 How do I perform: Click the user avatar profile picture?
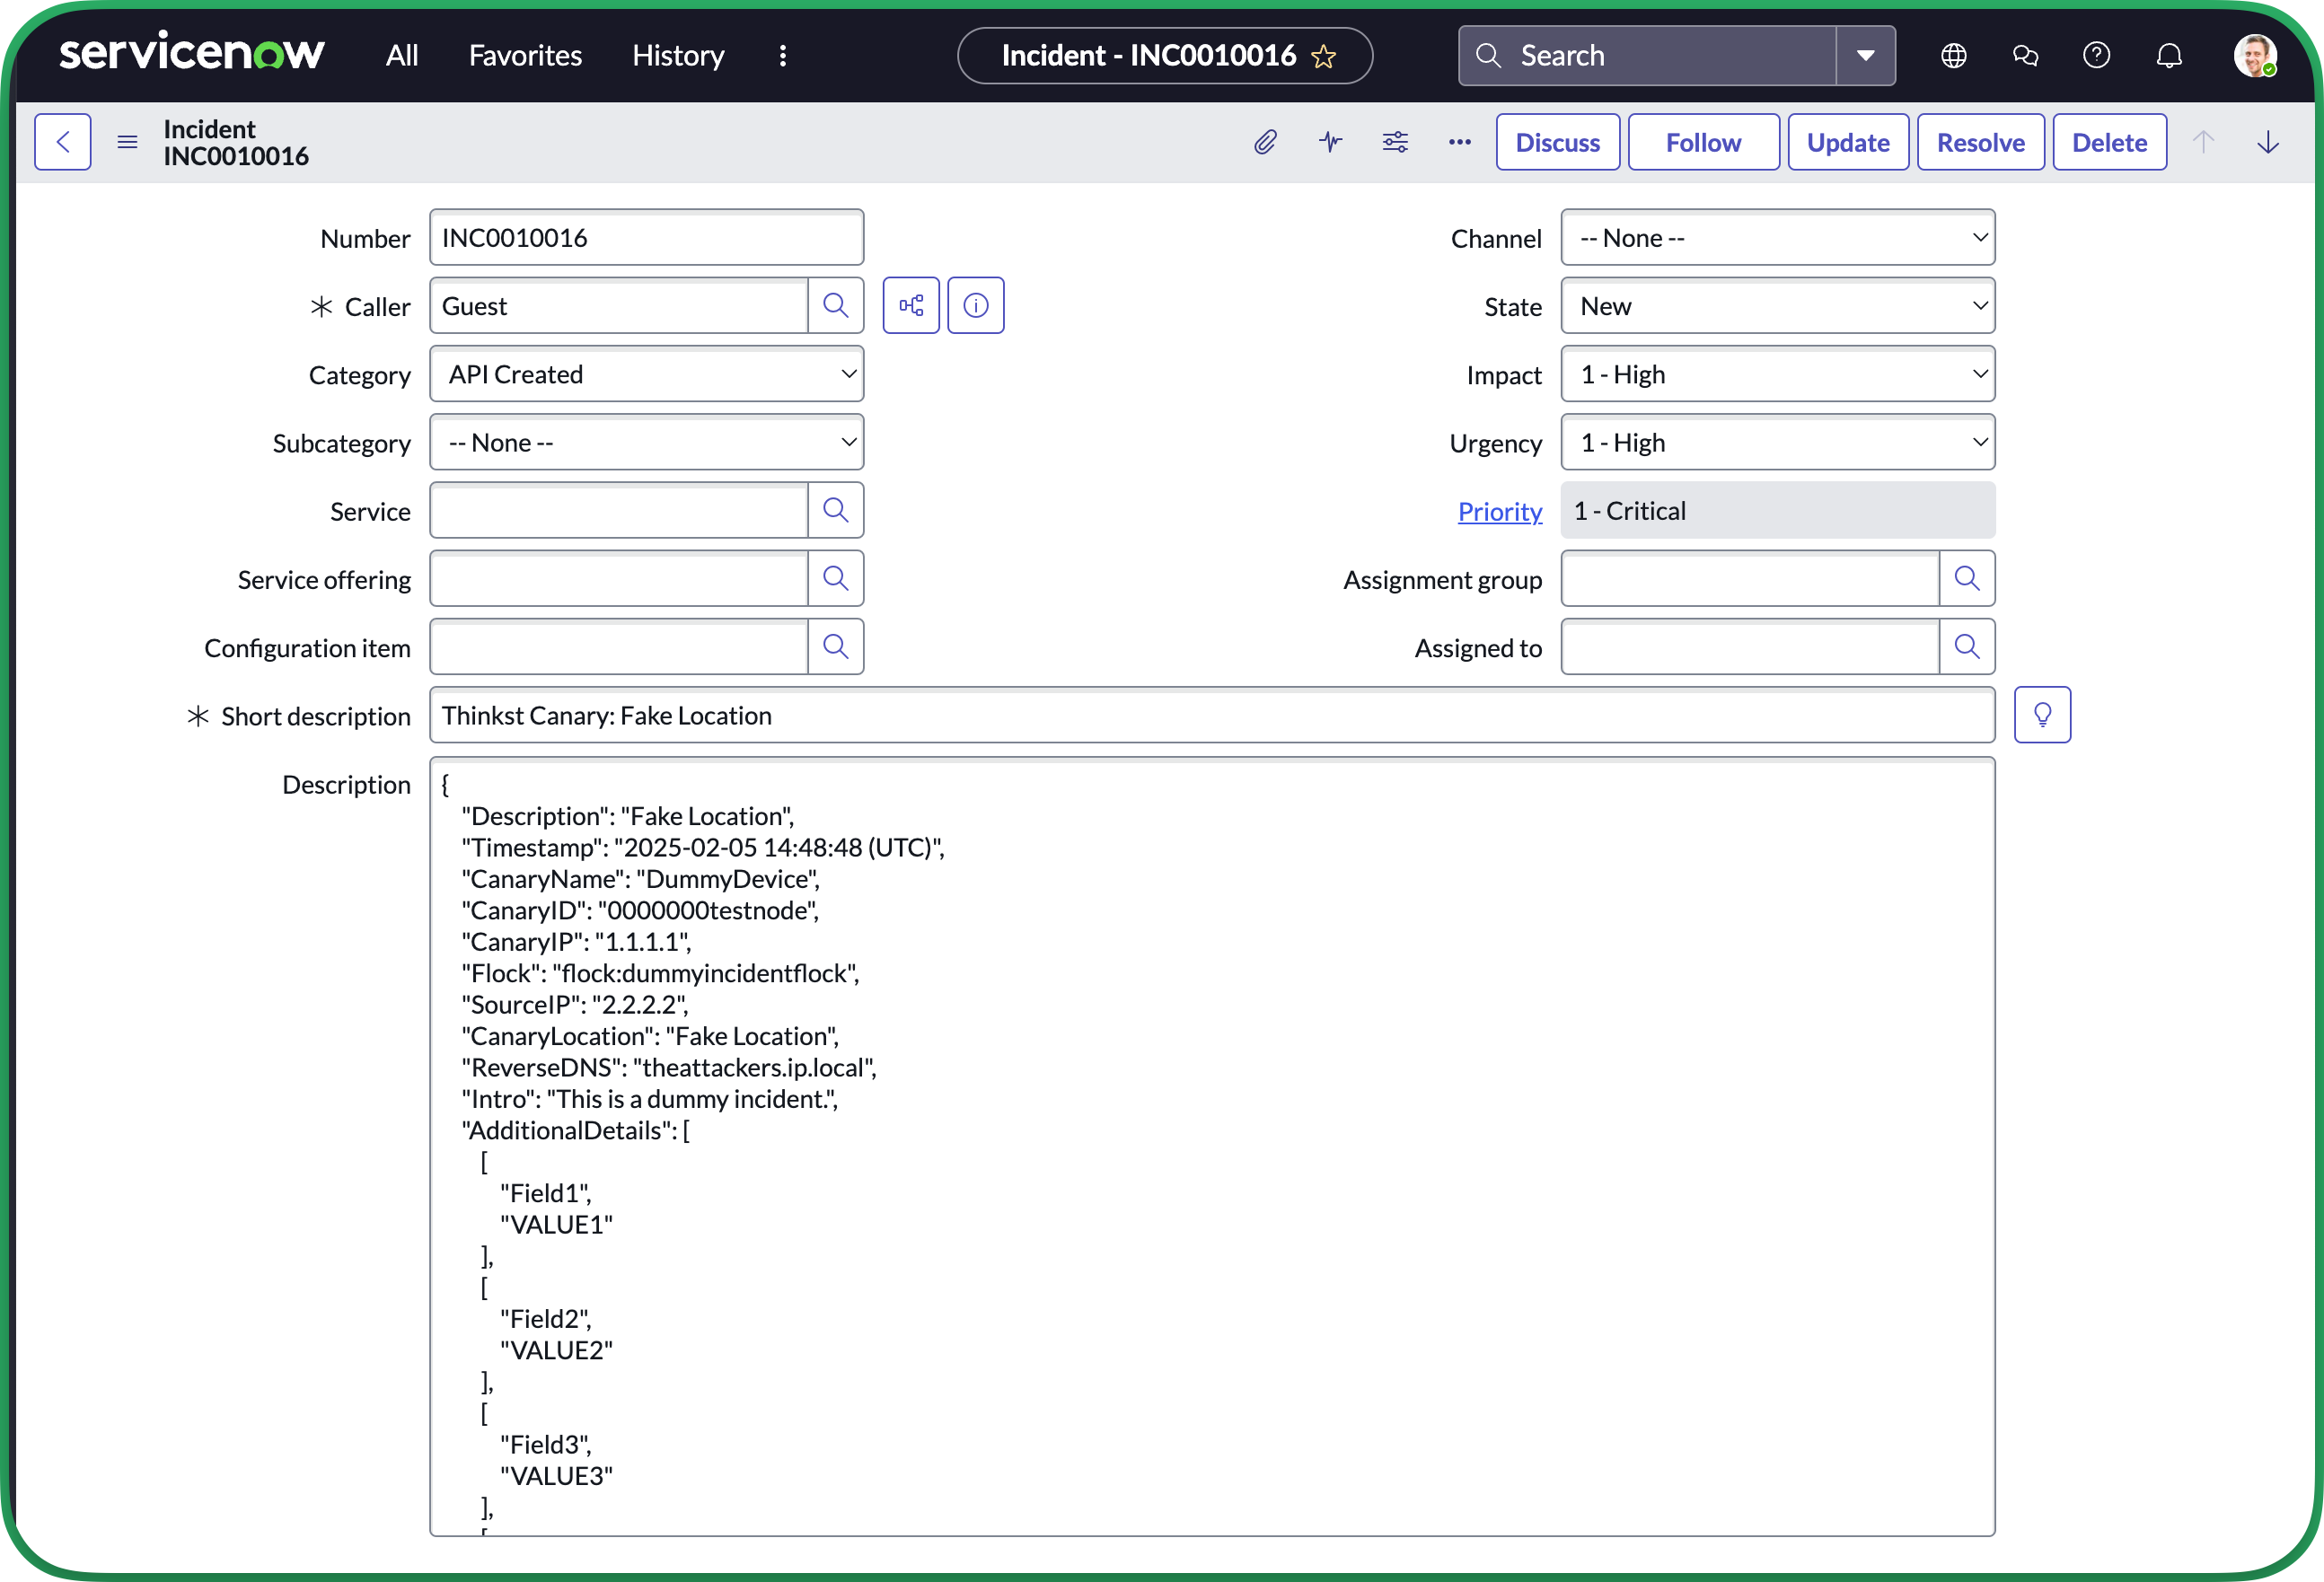(x=2255, y=55)
